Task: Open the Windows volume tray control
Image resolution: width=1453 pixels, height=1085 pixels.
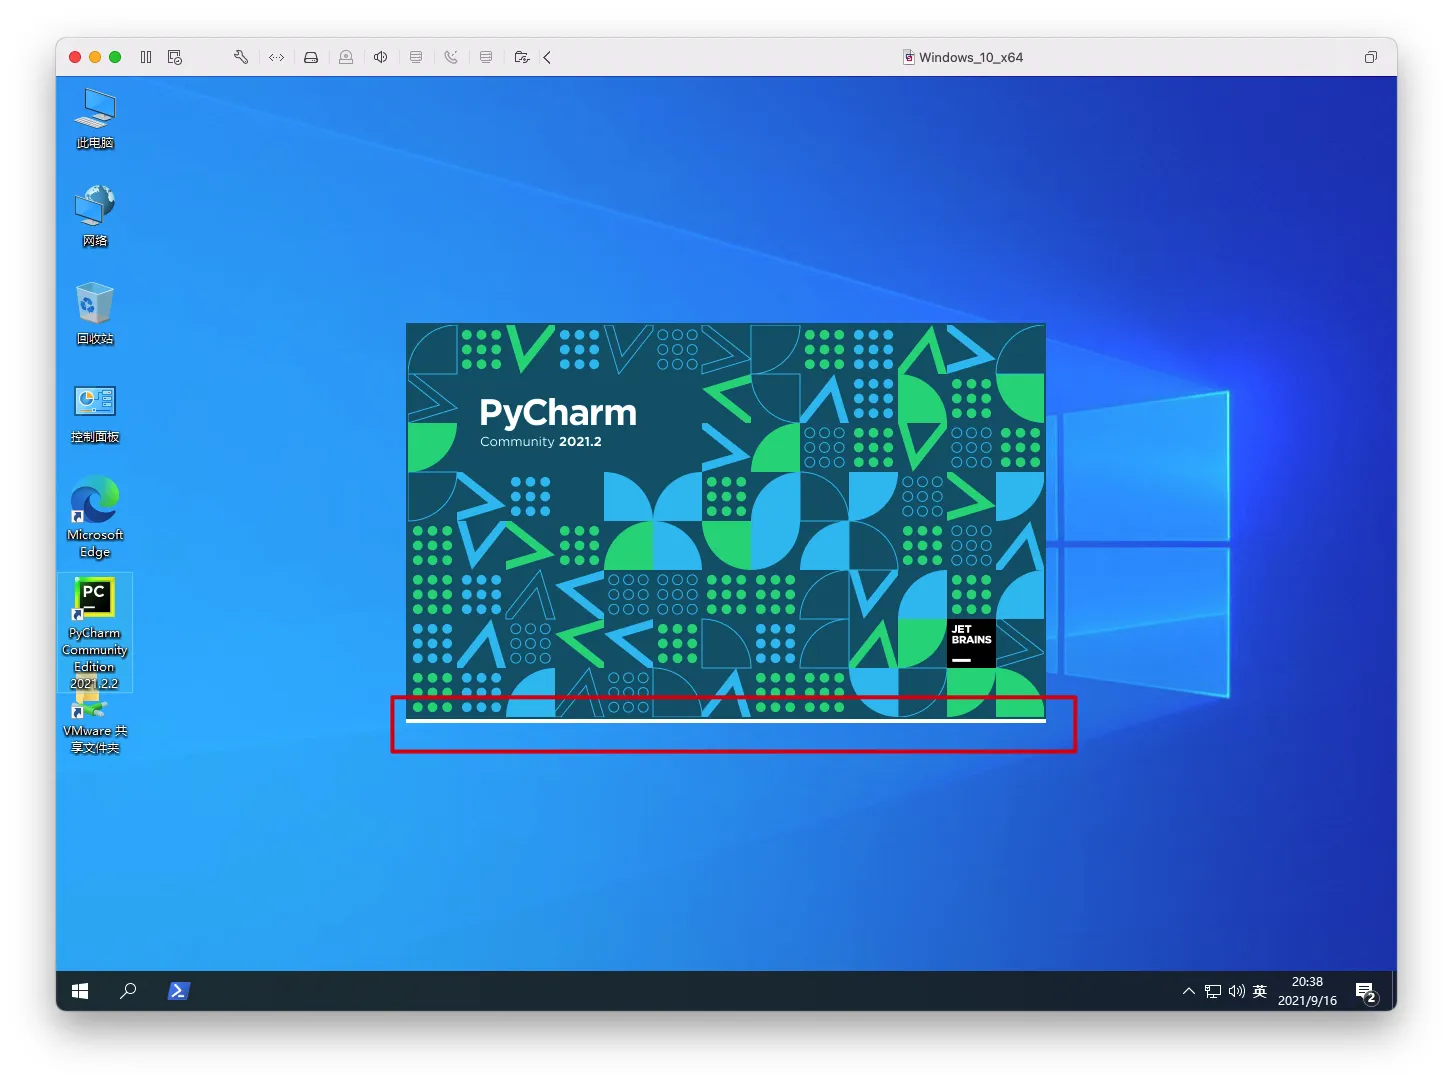Action: pyautogui.click(x=1237, y=991)
